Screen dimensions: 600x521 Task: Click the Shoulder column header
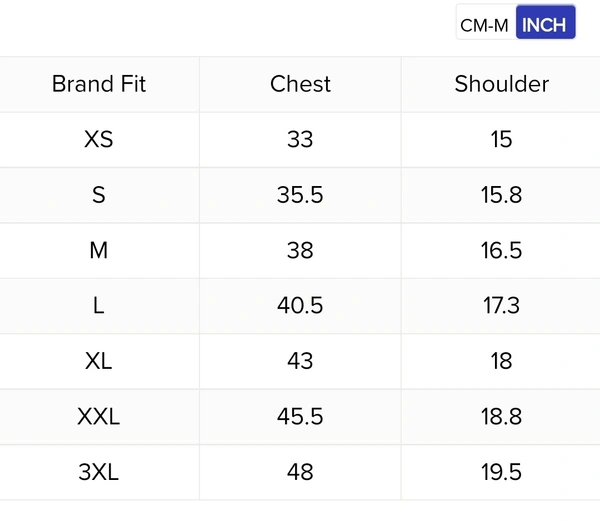[501, 84]
